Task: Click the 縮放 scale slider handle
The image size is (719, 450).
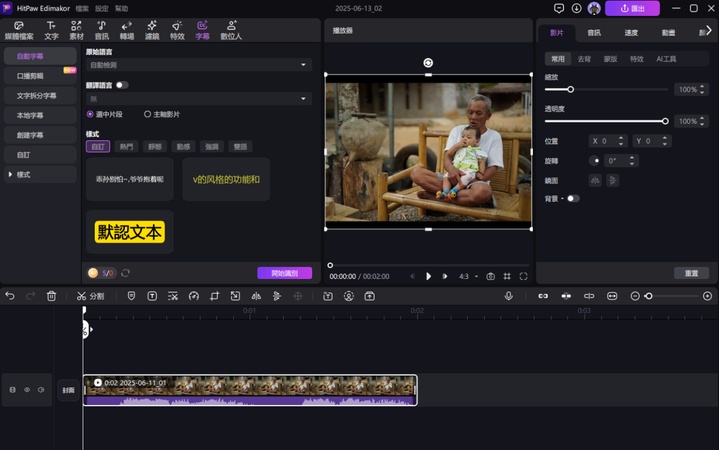Action: (x=570, y=89)
